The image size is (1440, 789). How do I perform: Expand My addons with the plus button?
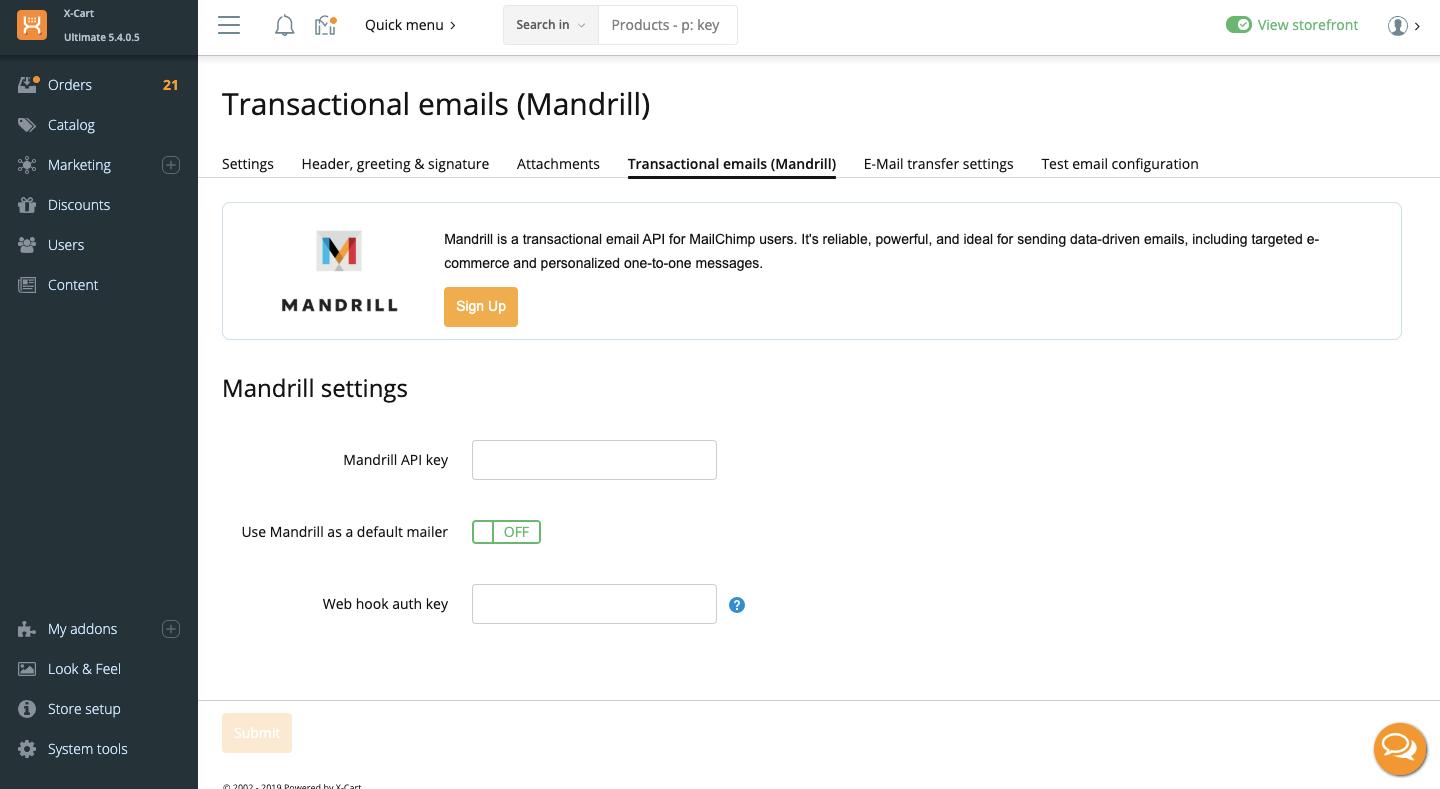pyautogui.click(x=171, y=629)
